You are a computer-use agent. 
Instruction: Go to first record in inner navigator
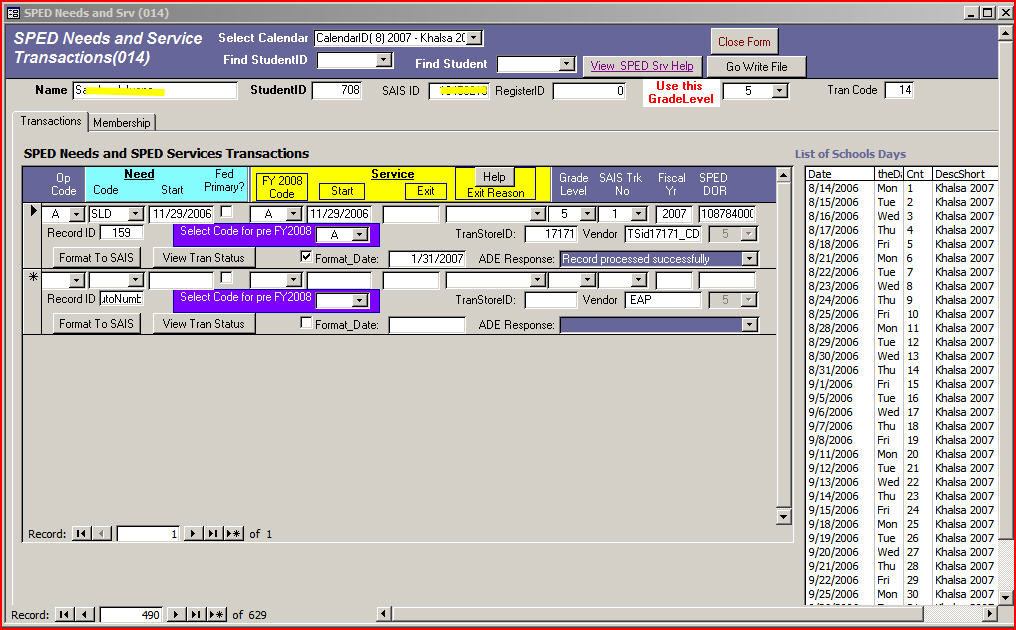point(81,533)
